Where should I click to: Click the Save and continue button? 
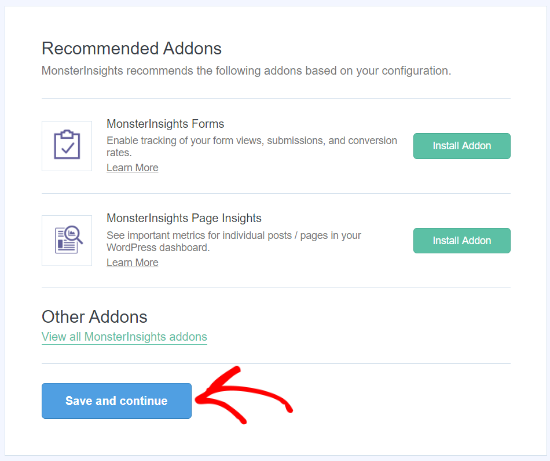(116, 401)
